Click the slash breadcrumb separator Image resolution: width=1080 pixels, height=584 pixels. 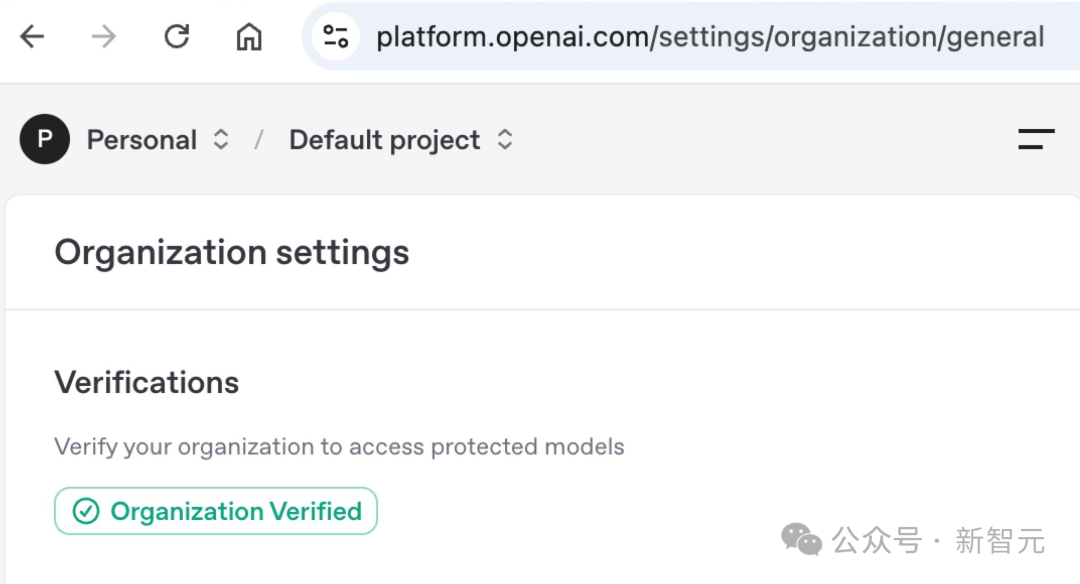click(x=259, y=140)
